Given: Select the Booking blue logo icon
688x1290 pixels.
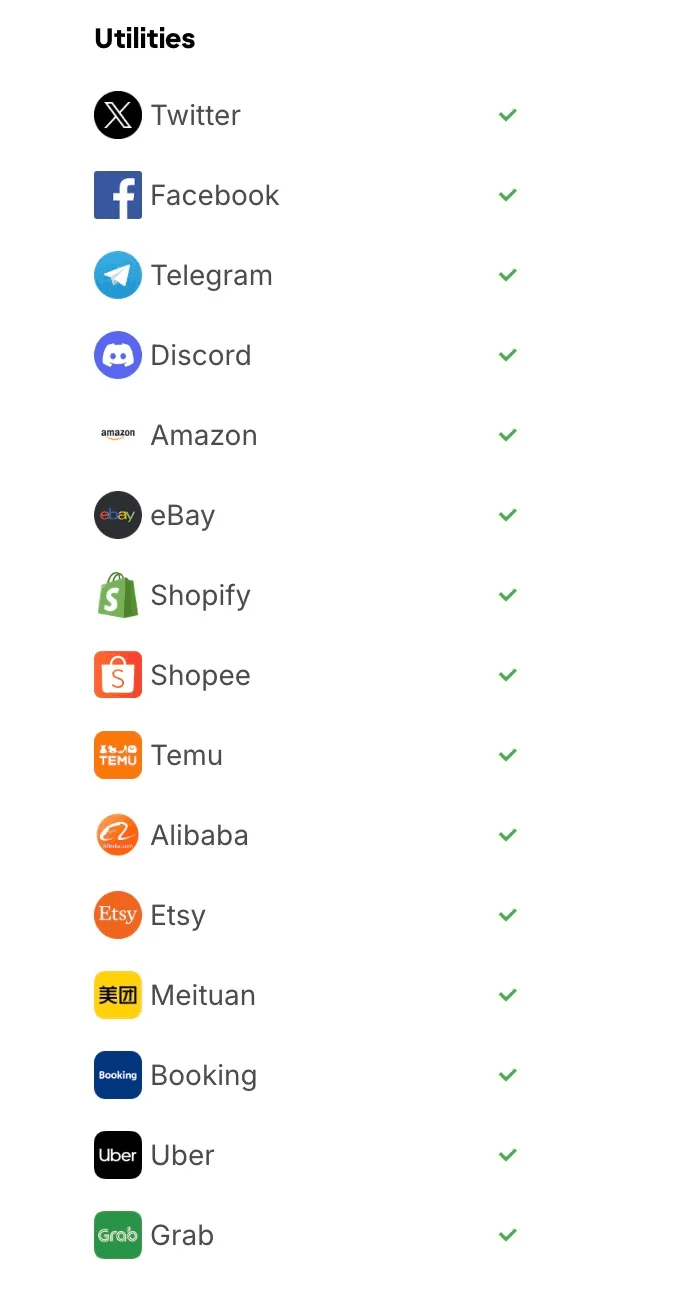Looking at the screenshot, I should pos(118,1075).
